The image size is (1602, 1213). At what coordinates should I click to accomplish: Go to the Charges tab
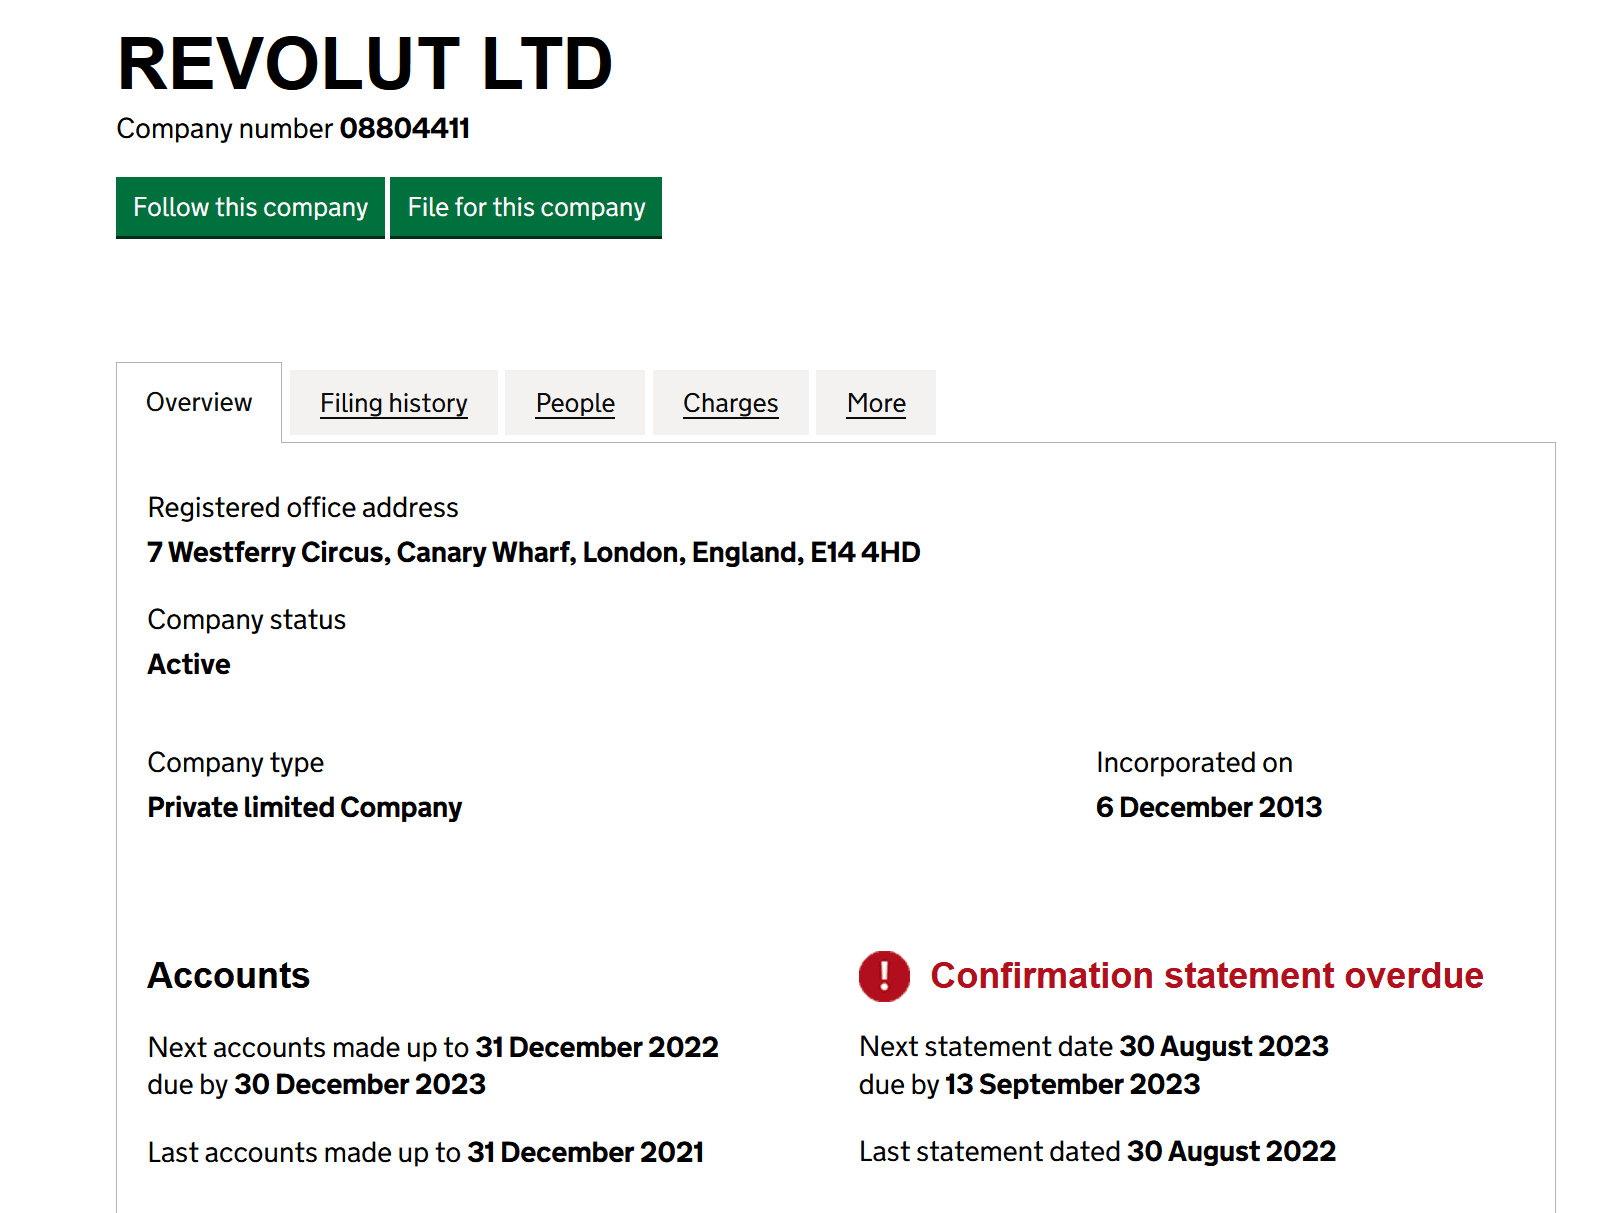[x=730, y=403]
